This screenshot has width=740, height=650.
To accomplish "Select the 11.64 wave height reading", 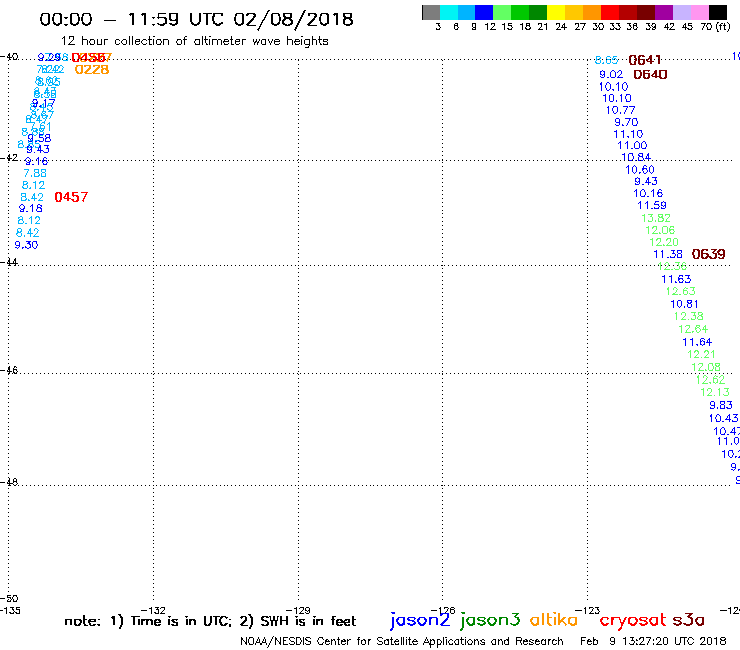I will (697, 342).
